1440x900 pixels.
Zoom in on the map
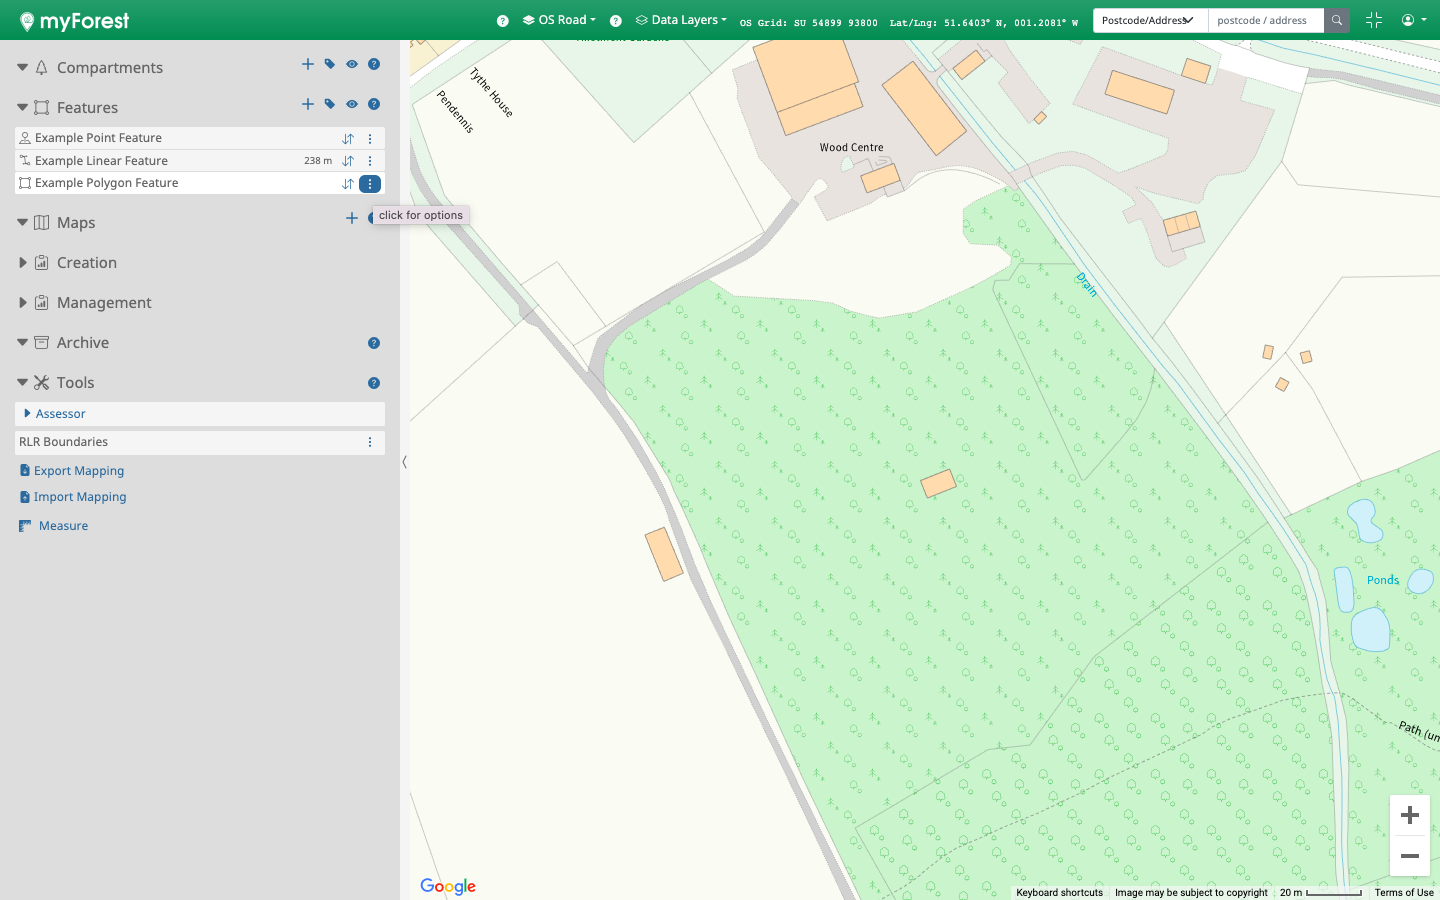pyautogui.click(x=1410, y=815)
